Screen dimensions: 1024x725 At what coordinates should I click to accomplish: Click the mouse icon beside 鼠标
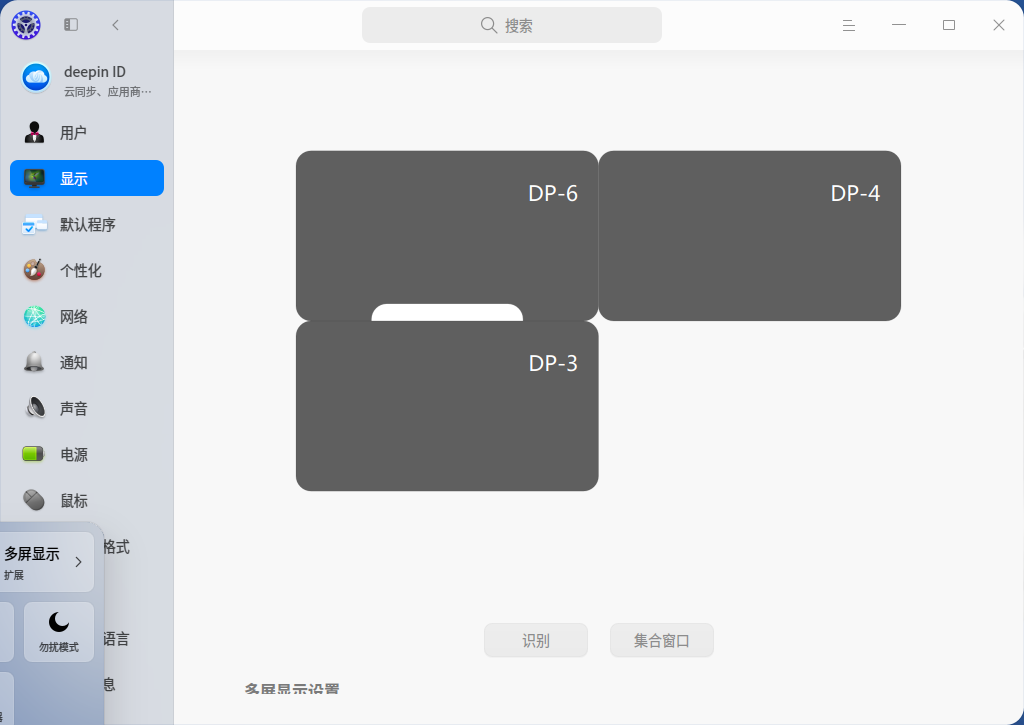[x=34, y=500]
